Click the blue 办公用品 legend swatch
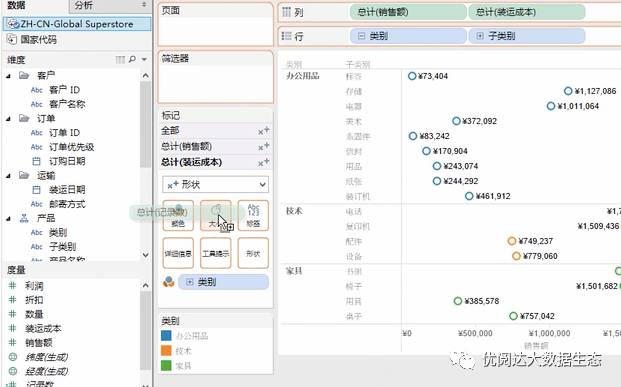This screenshot has width=621, height=387. click(x=166, y=336)
